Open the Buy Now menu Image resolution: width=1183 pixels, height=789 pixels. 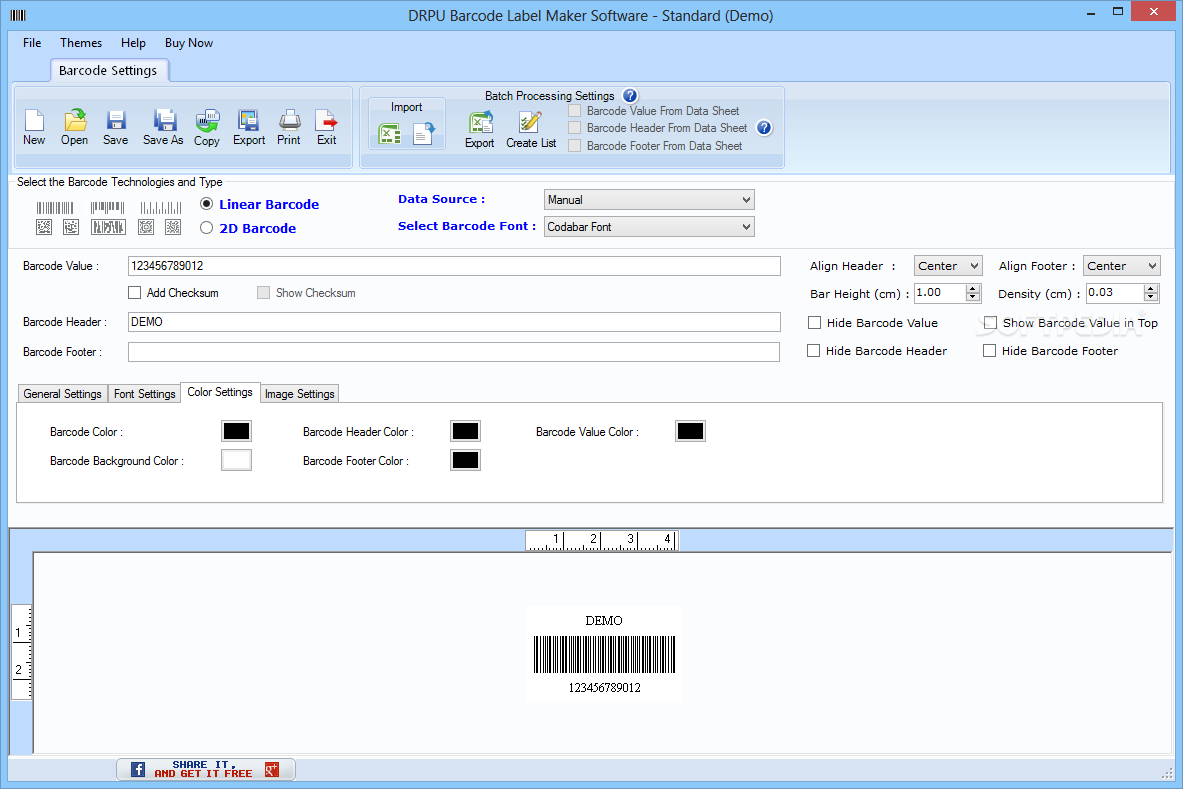tap(189, 43)
